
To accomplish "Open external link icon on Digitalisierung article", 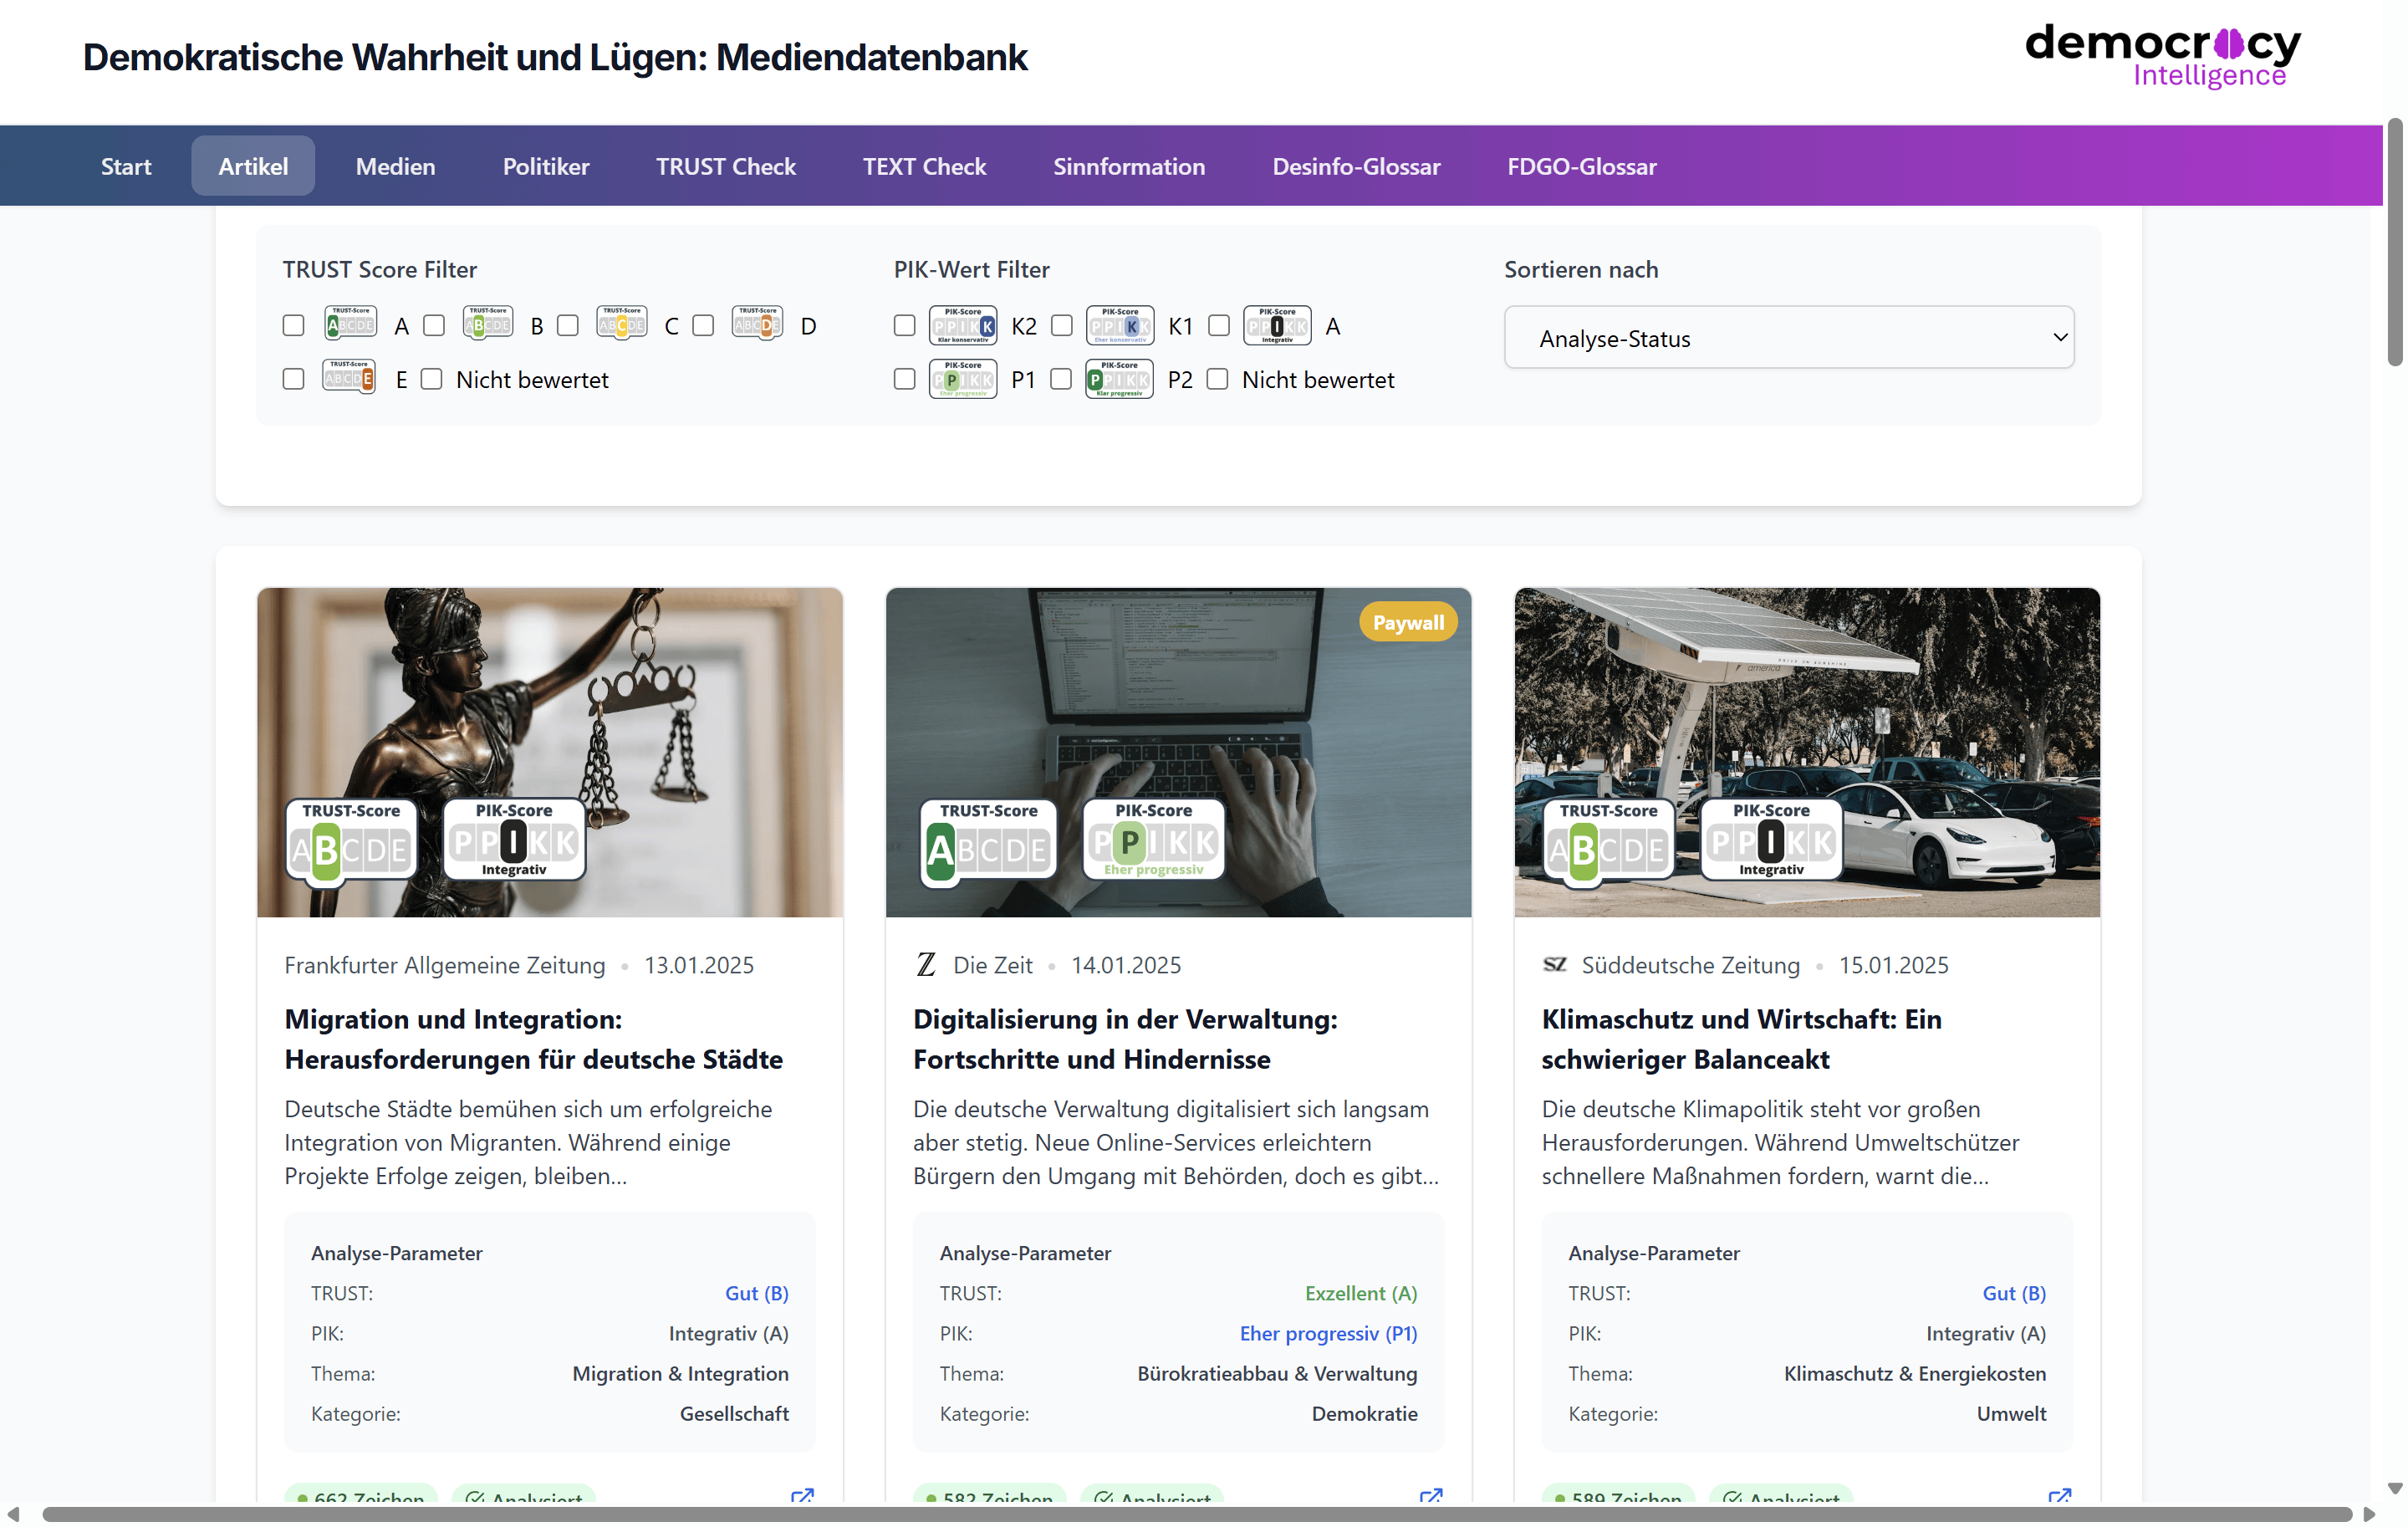I will (x=1431, y=1496).
